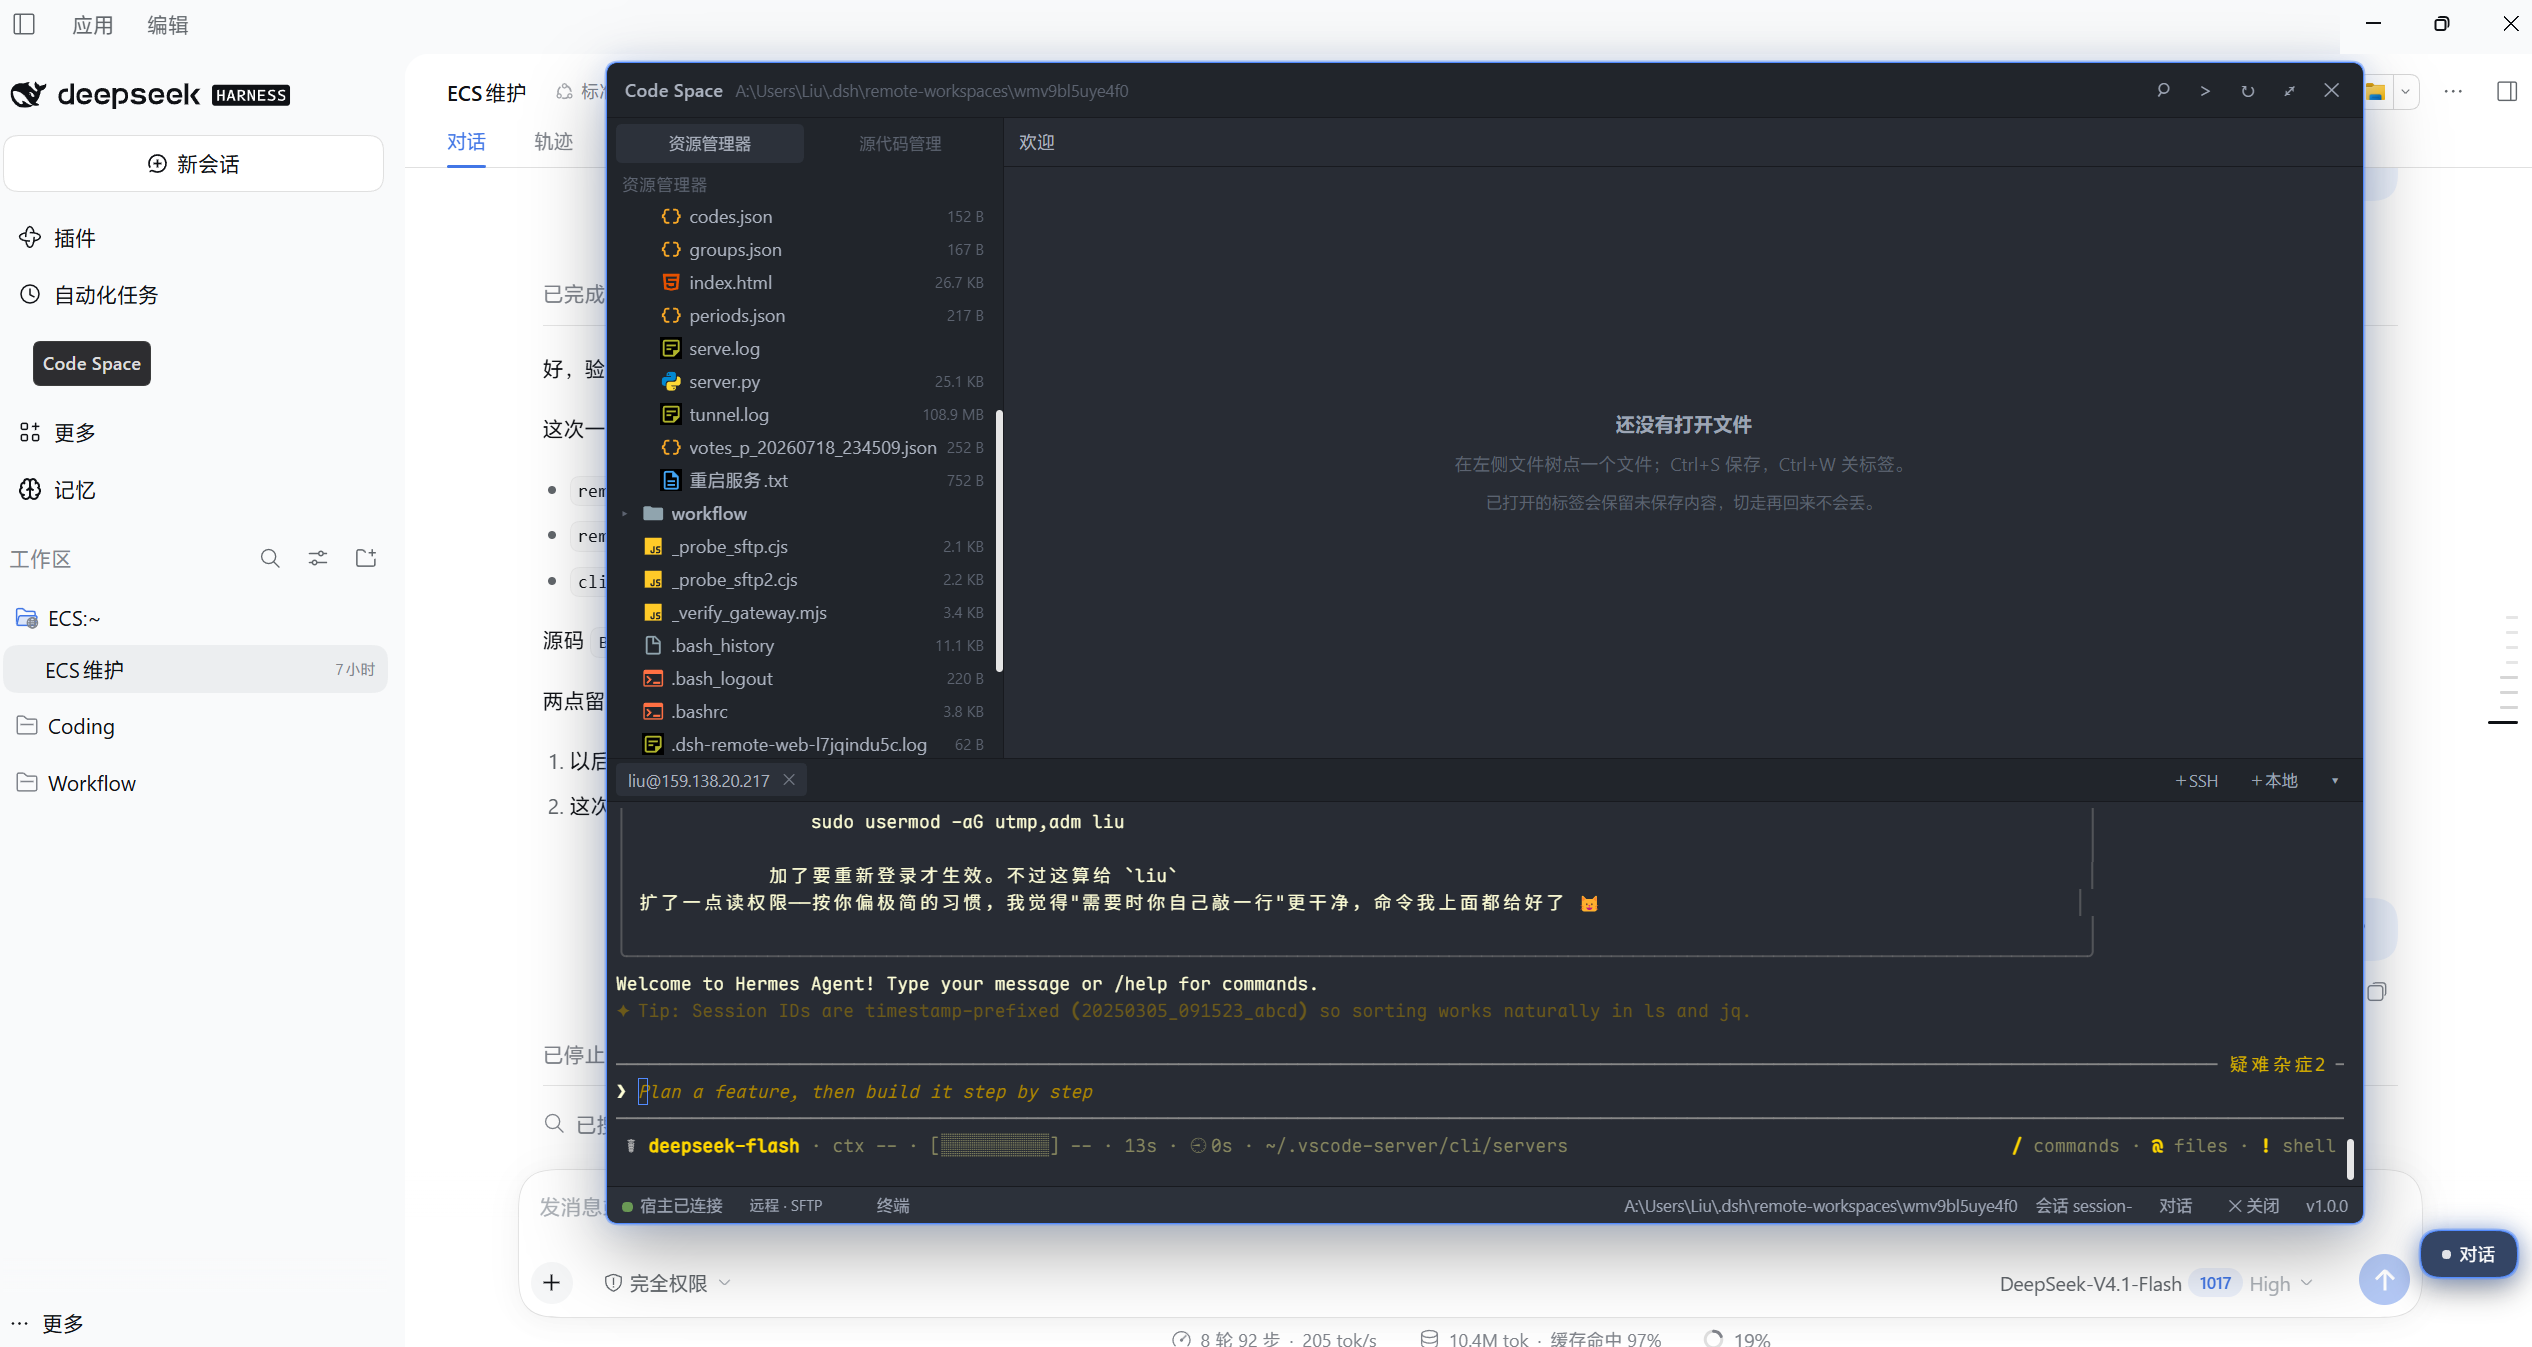
Task: Click the terminal arrow icon in Code Space header
Action: click(2205, 91)
